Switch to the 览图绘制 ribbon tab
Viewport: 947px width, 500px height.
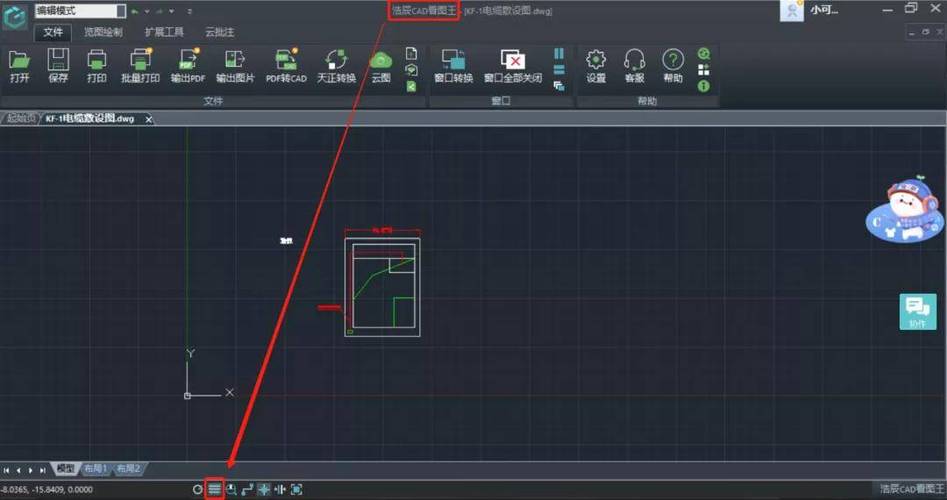pyautogui.click(x=103, y=32)
